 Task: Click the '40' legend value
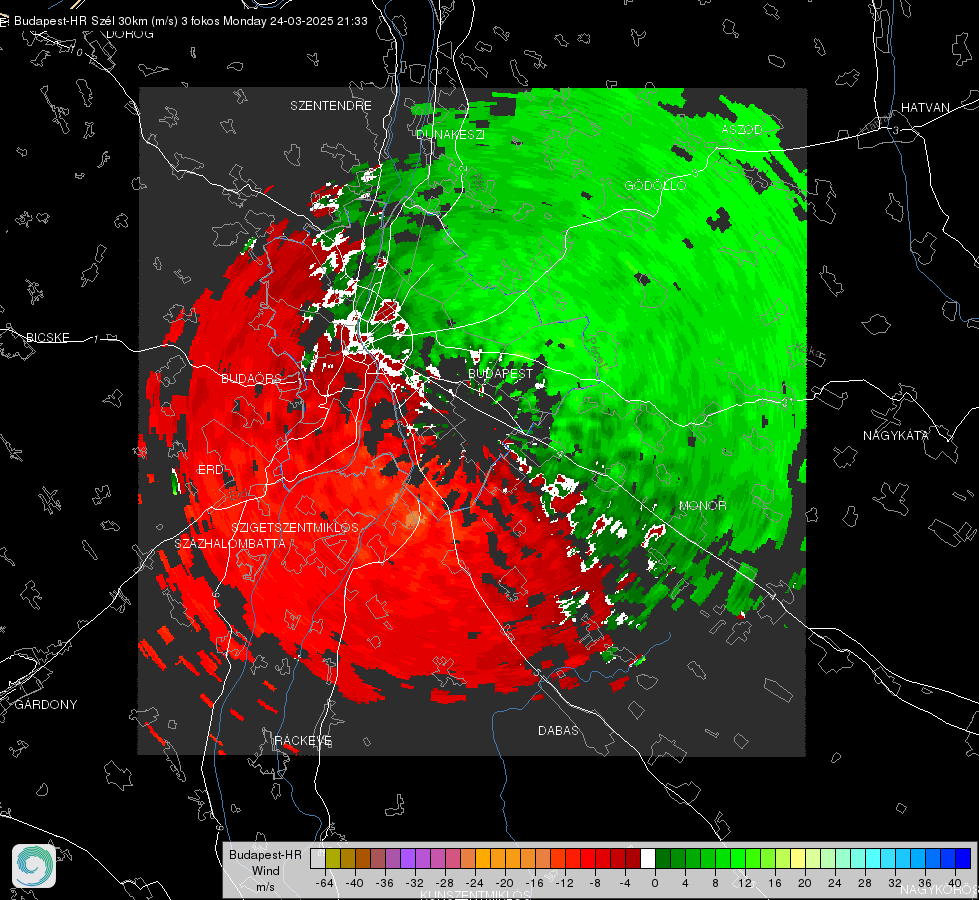click(x=955, y=883)
